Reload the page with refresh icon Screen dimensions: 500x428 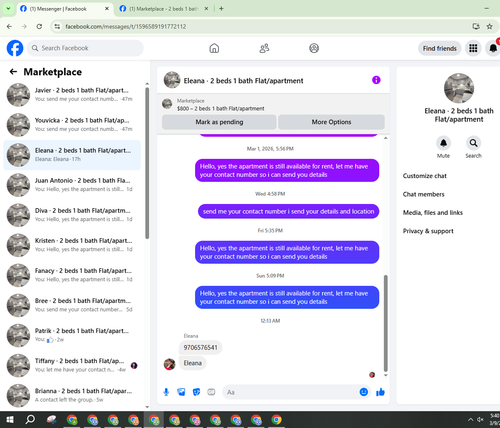pyautogui.click(x=39, y=26)
